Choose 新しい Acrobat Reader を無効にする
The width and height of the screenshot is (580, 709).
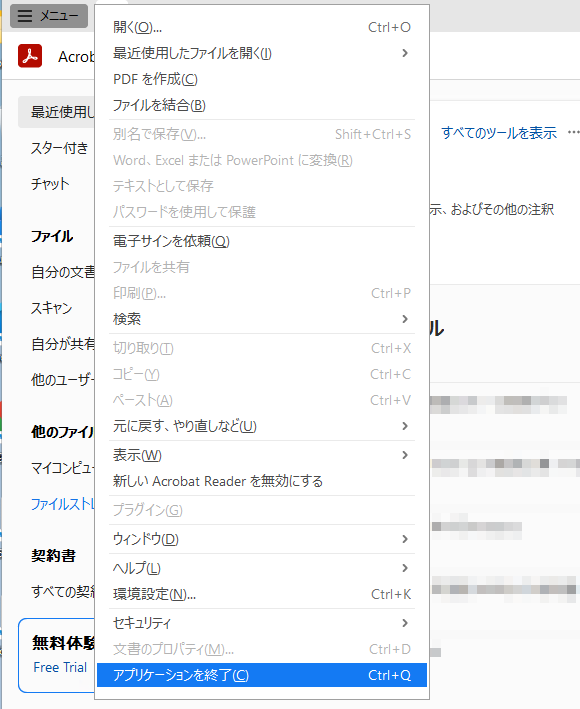(262, 481)
